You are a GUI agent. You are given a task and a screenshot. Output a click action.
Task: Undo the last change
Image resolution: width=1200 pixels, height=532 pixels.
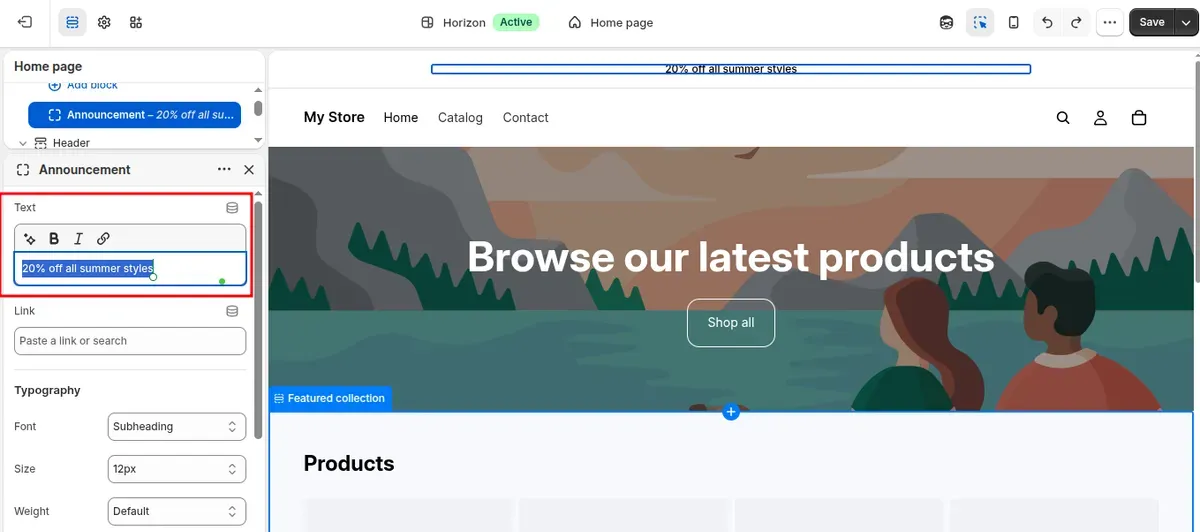coord(1047,22)
